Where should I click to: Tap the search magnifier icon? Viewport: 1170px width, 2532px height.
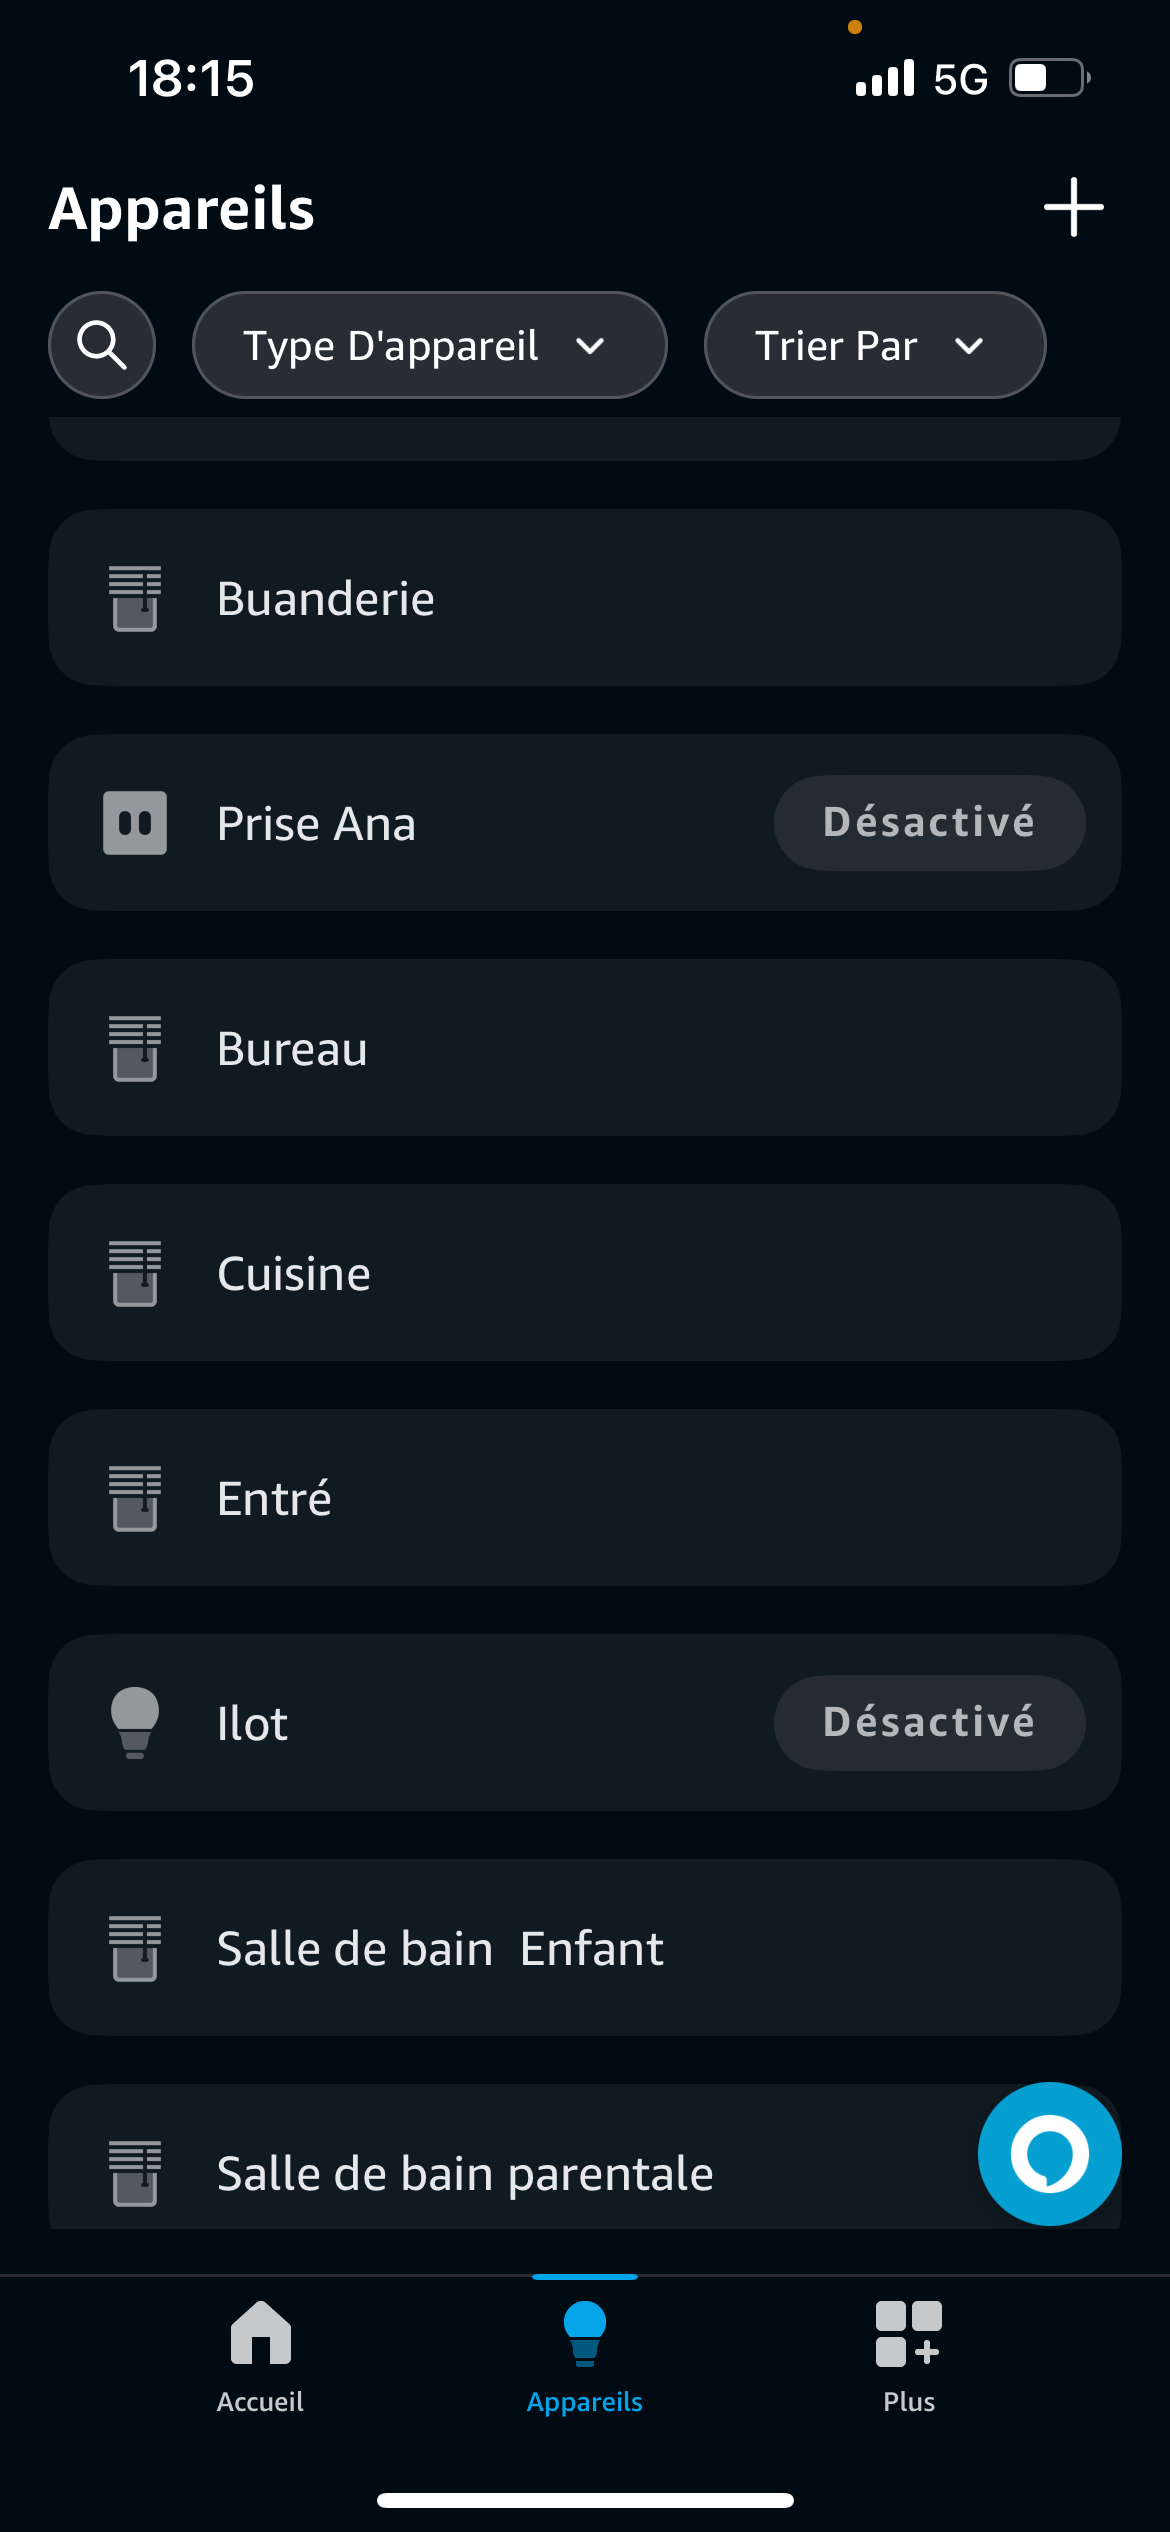tap(102, 345)
